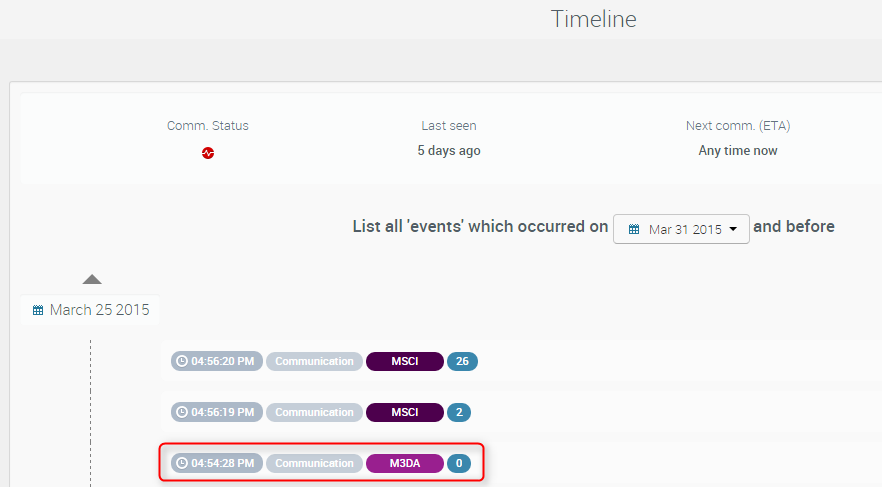
Task: Click Communication tag on the 04:54:28 PM event
Action: (314, 463)
